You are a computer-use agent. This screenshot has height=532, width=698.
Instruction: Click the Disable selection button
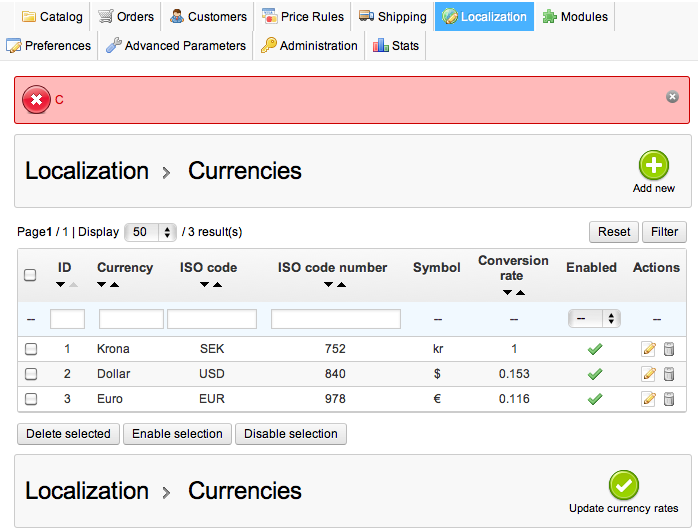coord(291,434)
